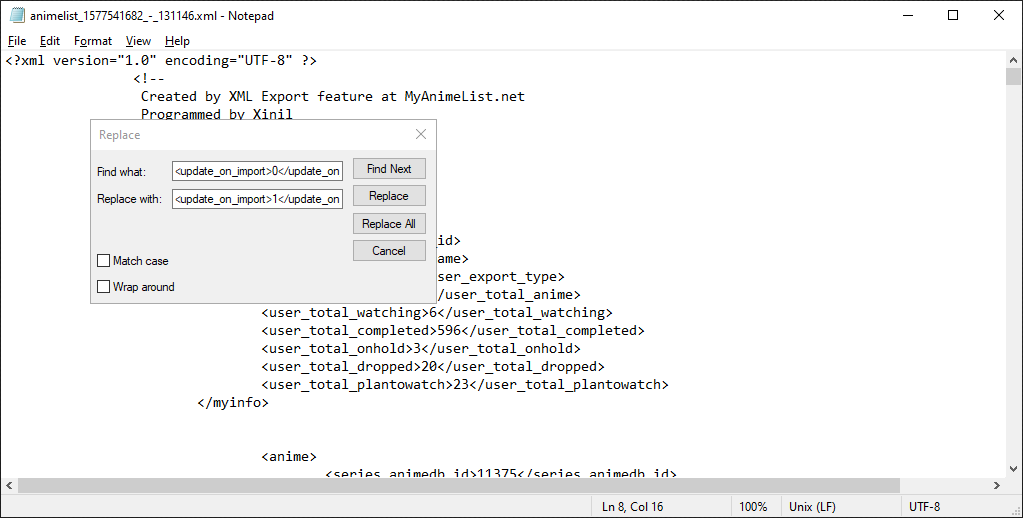The width and height of the screenshot is (1023, 518).
Task: Open the File menu
Action: [17, 41]
